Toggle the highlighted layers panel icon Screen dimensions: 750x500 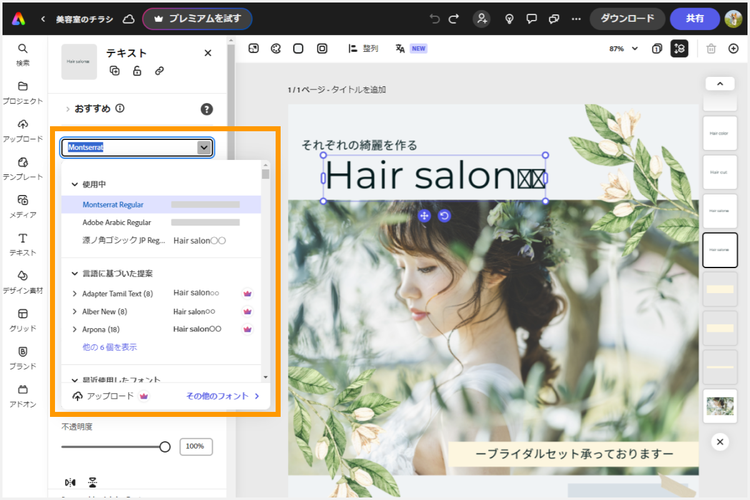tap(679, 48)
